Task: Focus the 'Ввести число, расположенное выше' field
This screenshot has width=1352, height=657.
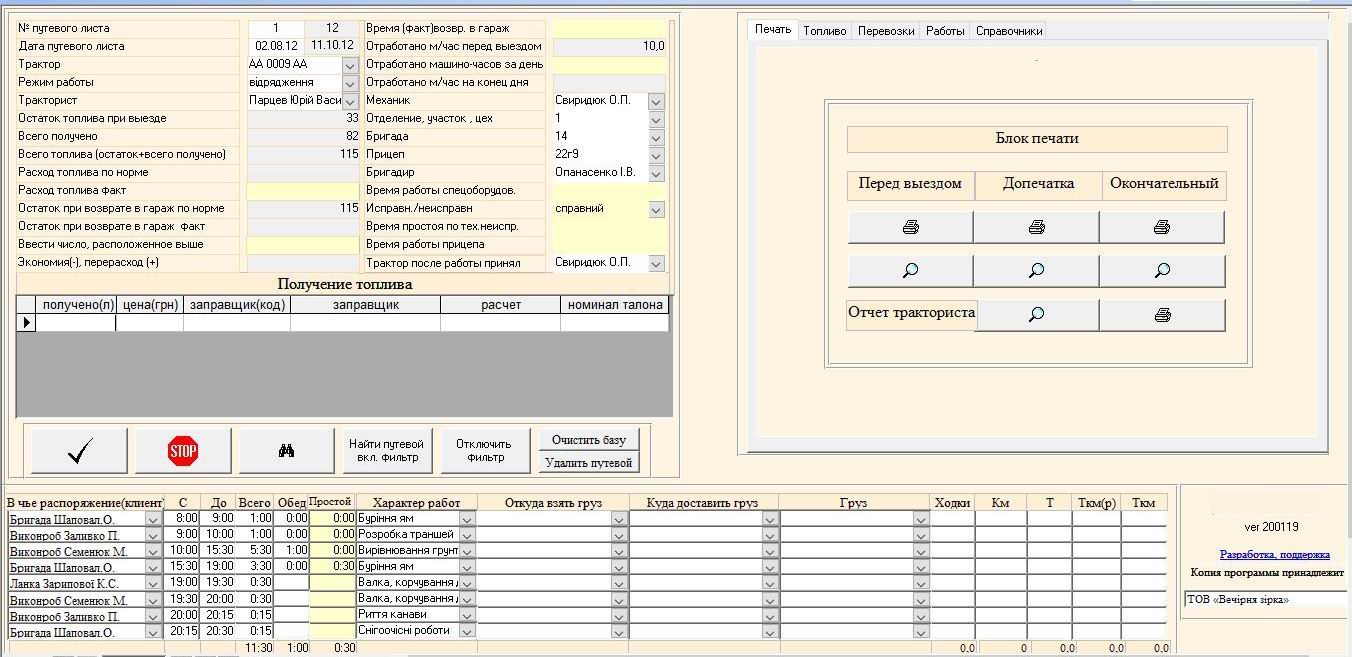Action: coord(302,244)
